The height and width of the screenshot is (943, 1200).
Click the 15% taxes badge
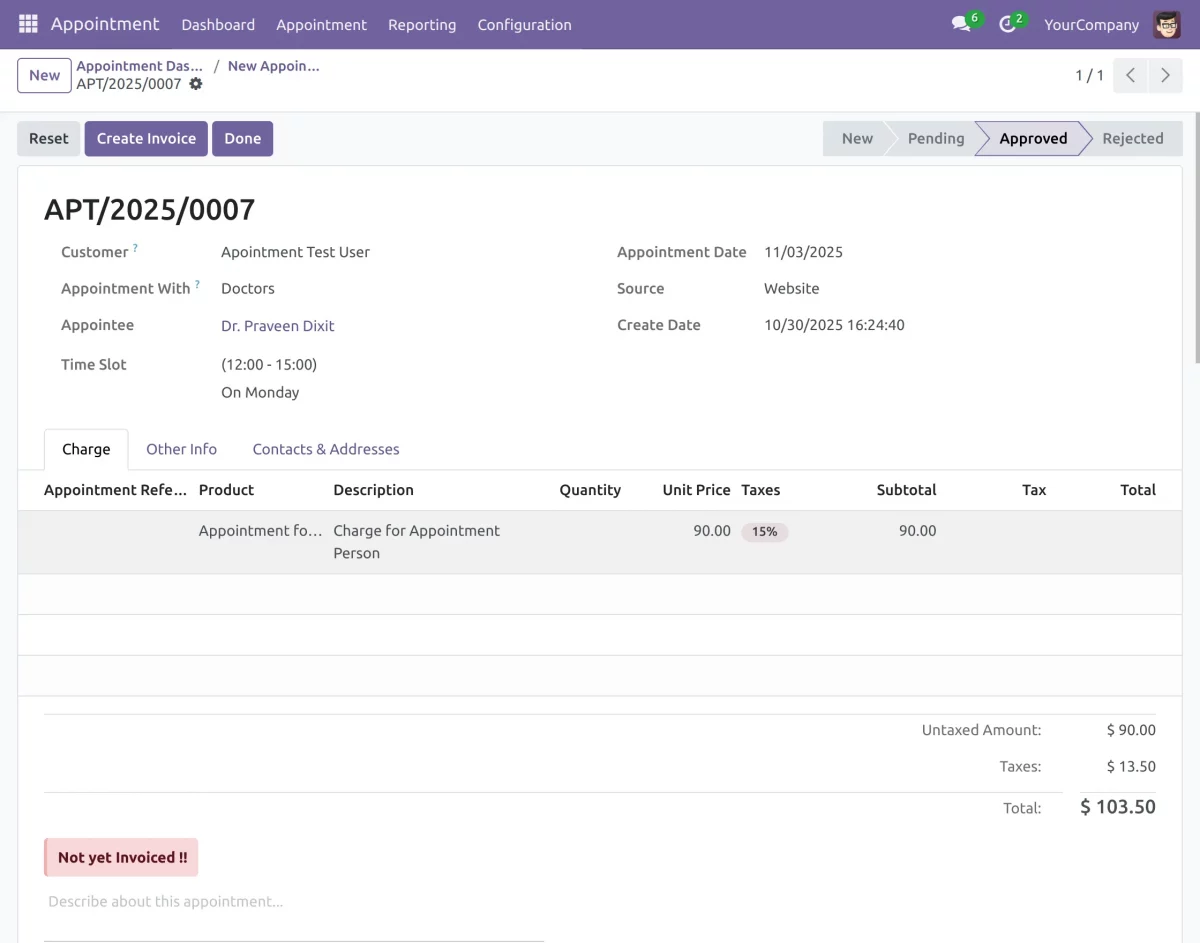point(764,531)
